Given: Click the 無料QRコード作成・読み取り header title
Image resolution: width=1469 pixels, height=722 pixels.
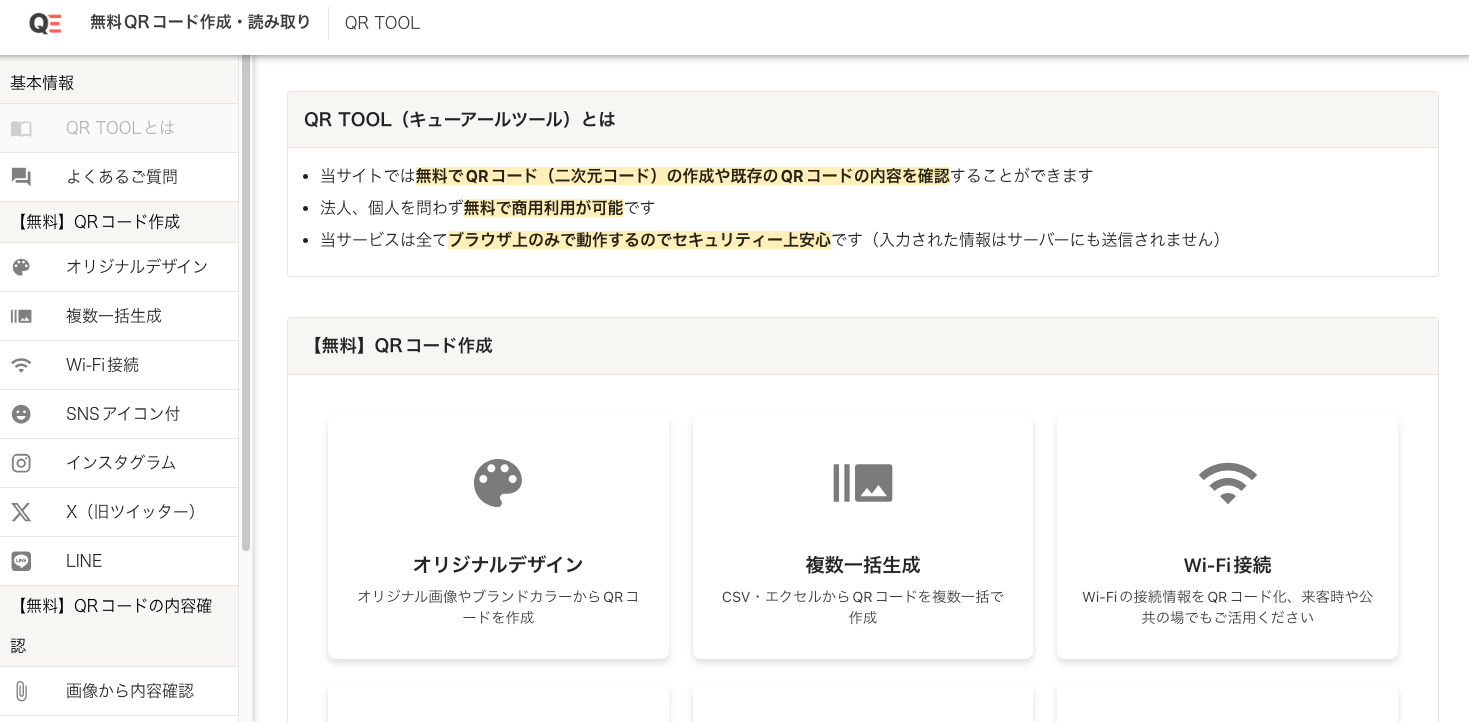Looking at the screenshot, I should (x=200, y=20).
